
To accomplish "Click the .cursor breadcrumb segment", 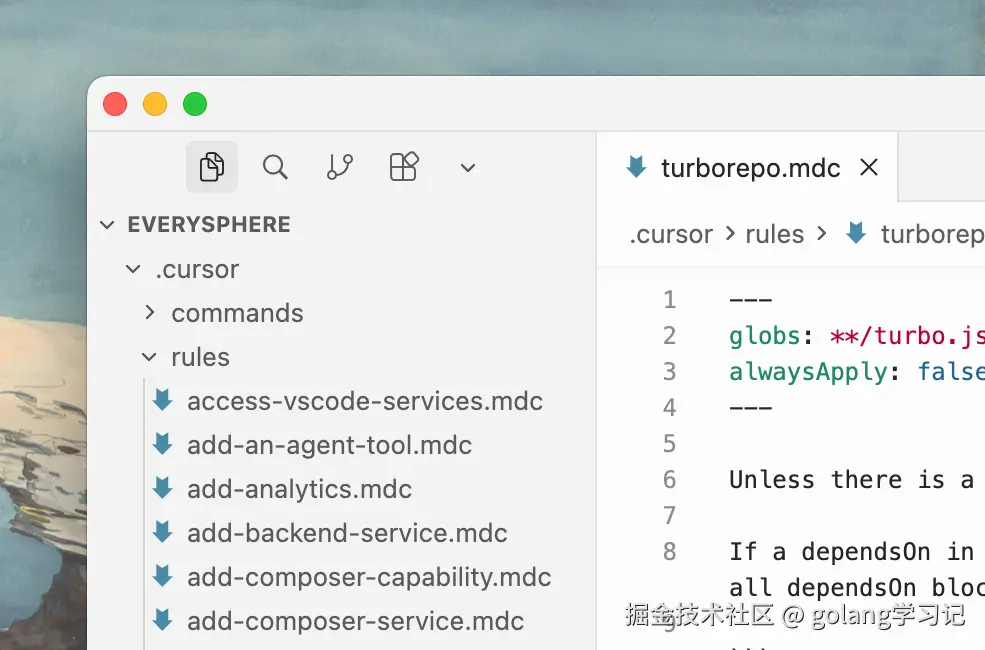I will tap(671, 234).
